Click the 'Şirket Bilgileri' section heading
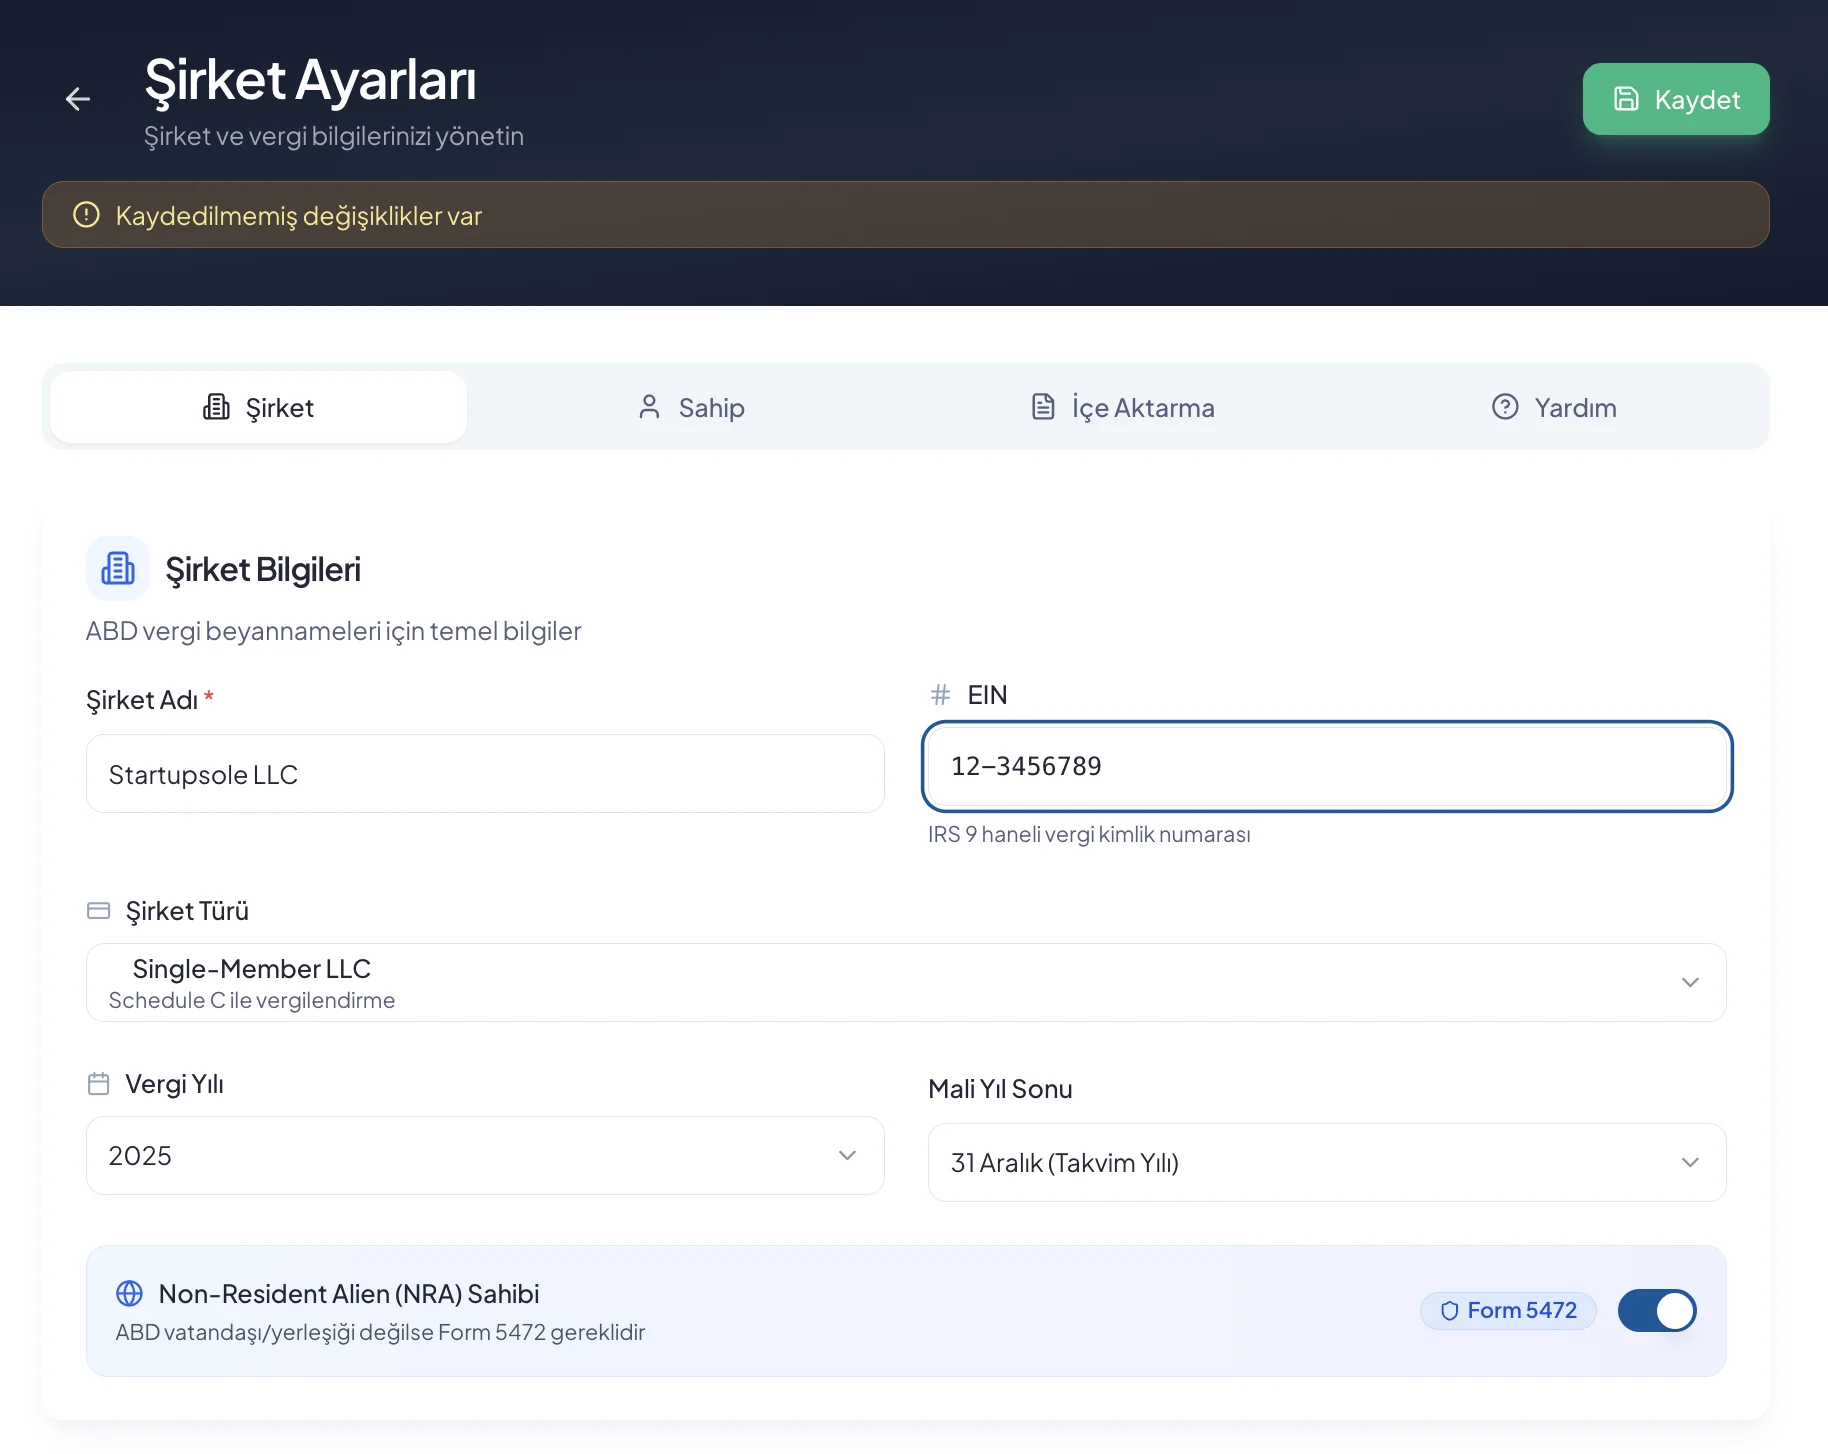The height and width of the screenshot is (1454, 1828). click(x=263, y=569)
